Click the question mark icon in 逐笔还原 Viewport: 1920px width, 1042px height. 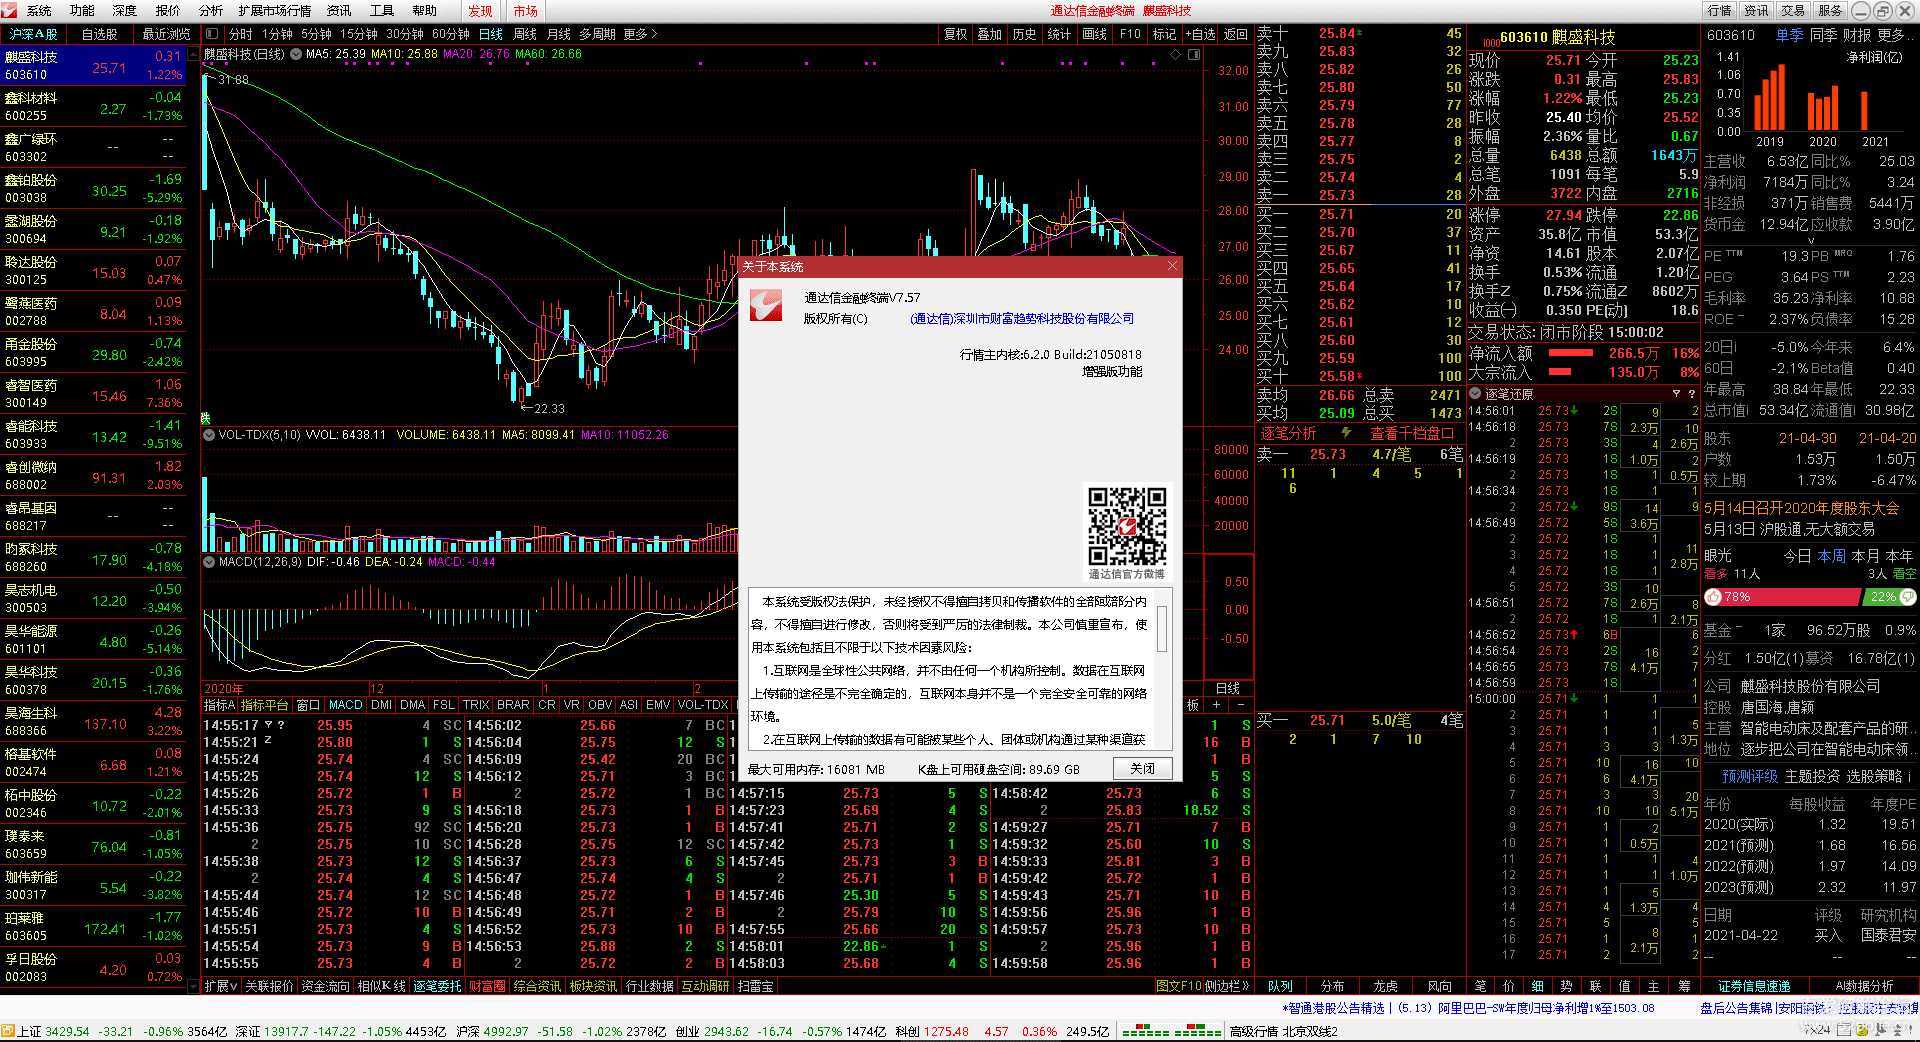pyautogui.click(x=1694, y=394)
